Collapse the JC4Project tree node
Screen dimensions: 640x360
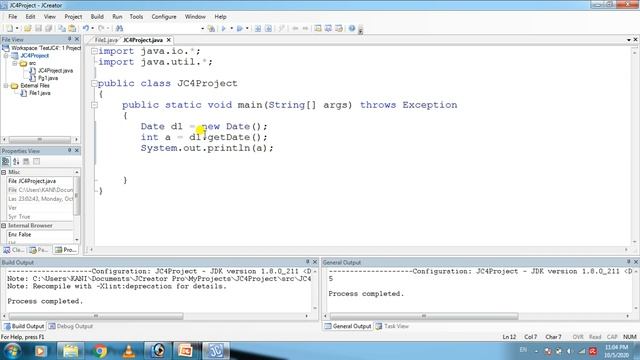6,56
